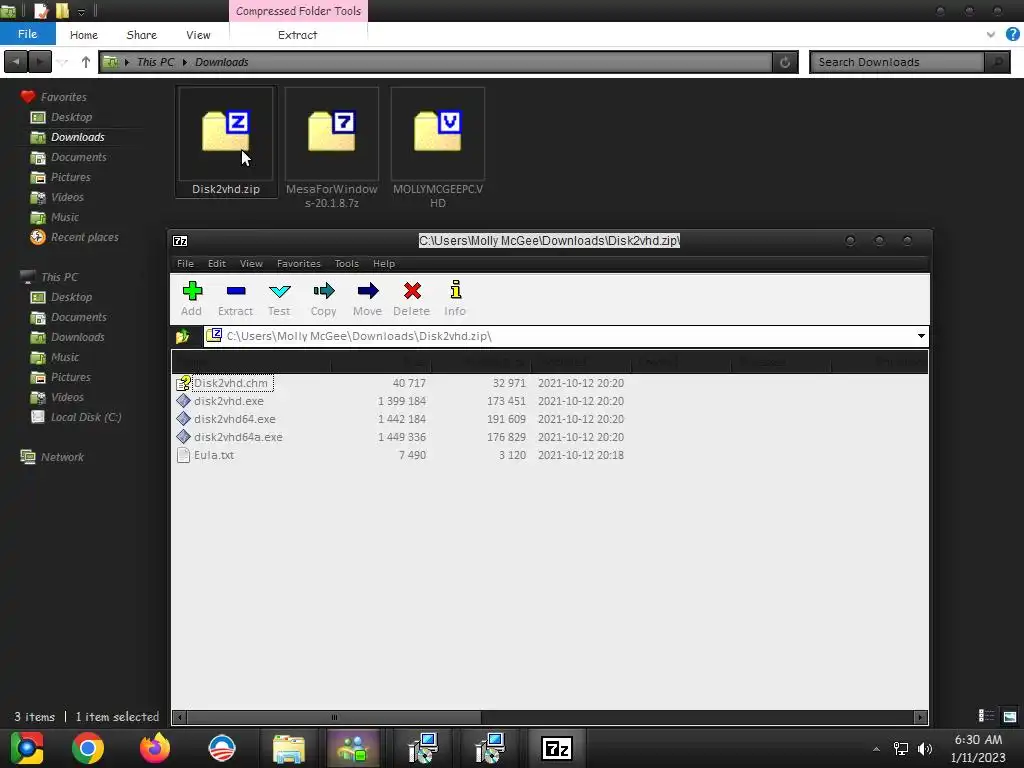Click the Move icon in 7-Zip toolbar
Image resolution: width=1024 pixels, height=768 pixels.
click(368, 291)
